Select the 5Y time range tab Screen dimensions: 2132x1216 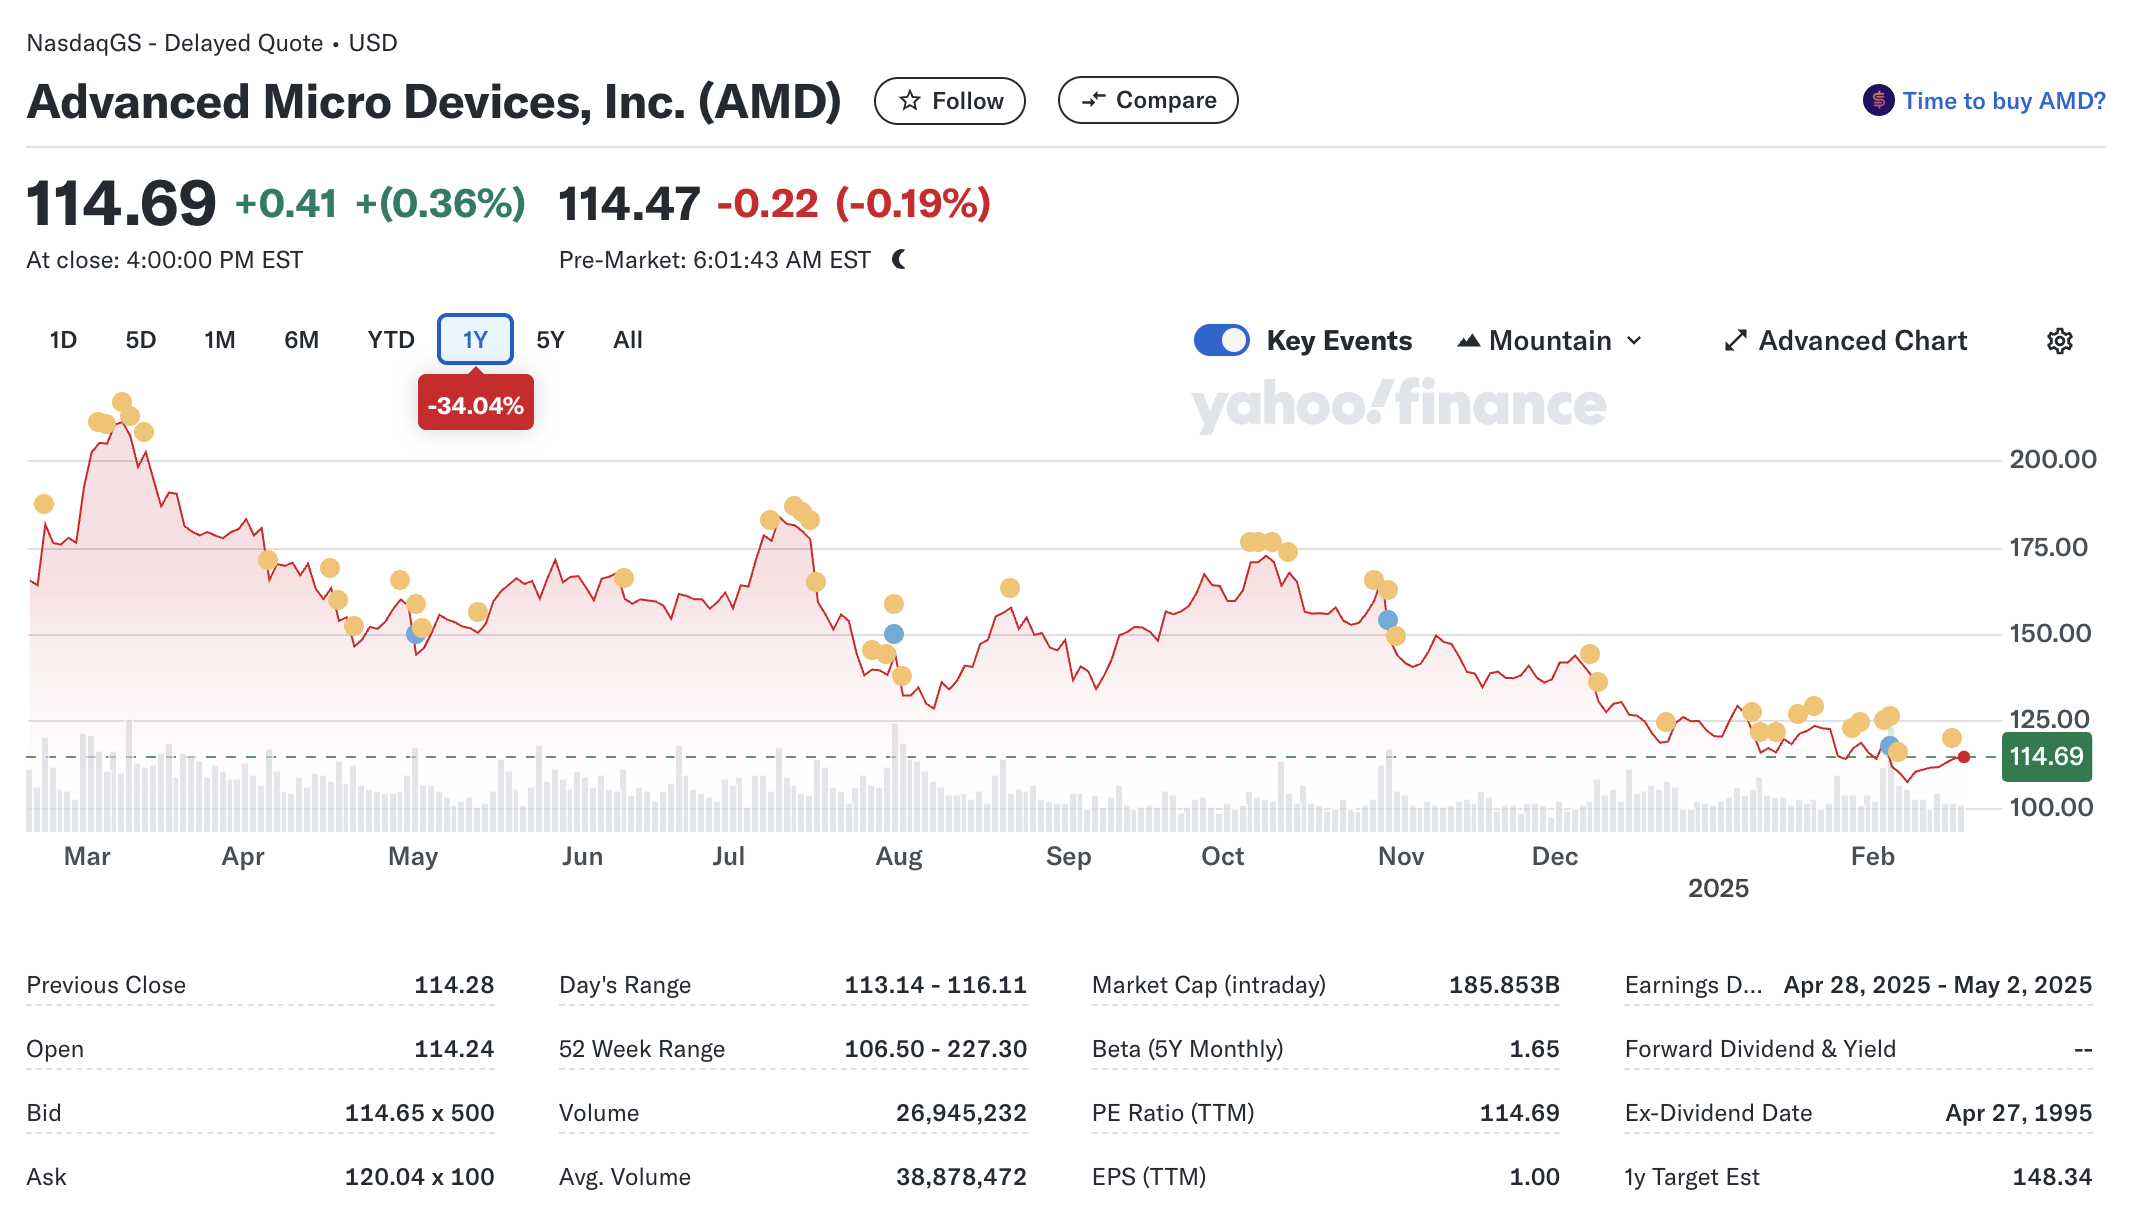(x=550, y=340)
